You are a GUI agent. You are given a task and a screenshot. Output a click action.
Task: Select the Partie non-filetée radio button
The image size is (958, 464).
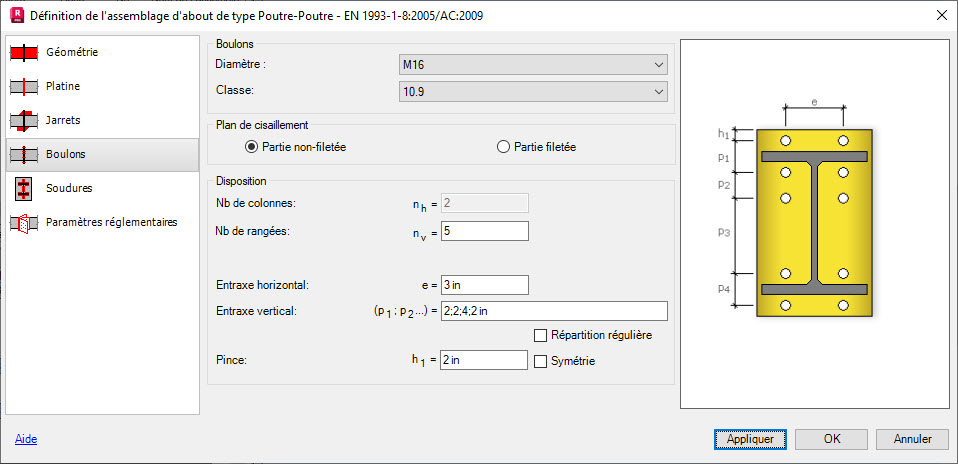coord(250,147)
